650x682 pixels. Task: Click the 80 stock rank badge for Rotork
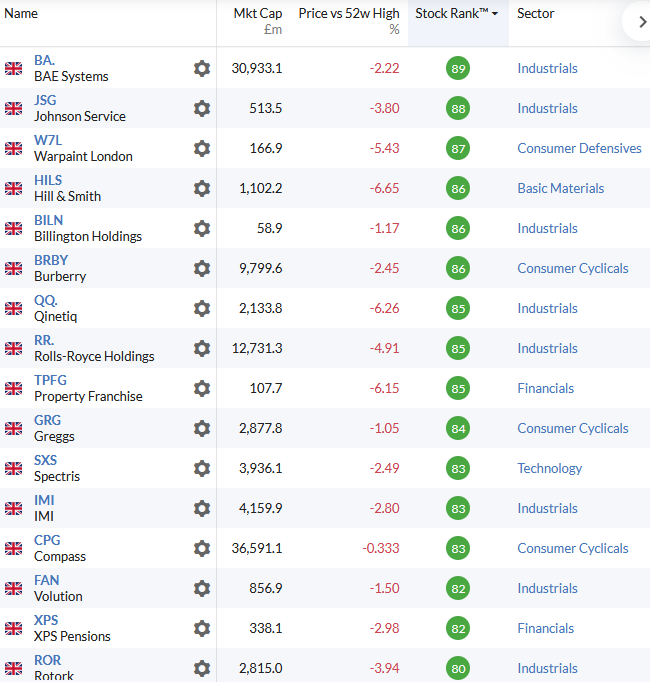tap(458, 669)
